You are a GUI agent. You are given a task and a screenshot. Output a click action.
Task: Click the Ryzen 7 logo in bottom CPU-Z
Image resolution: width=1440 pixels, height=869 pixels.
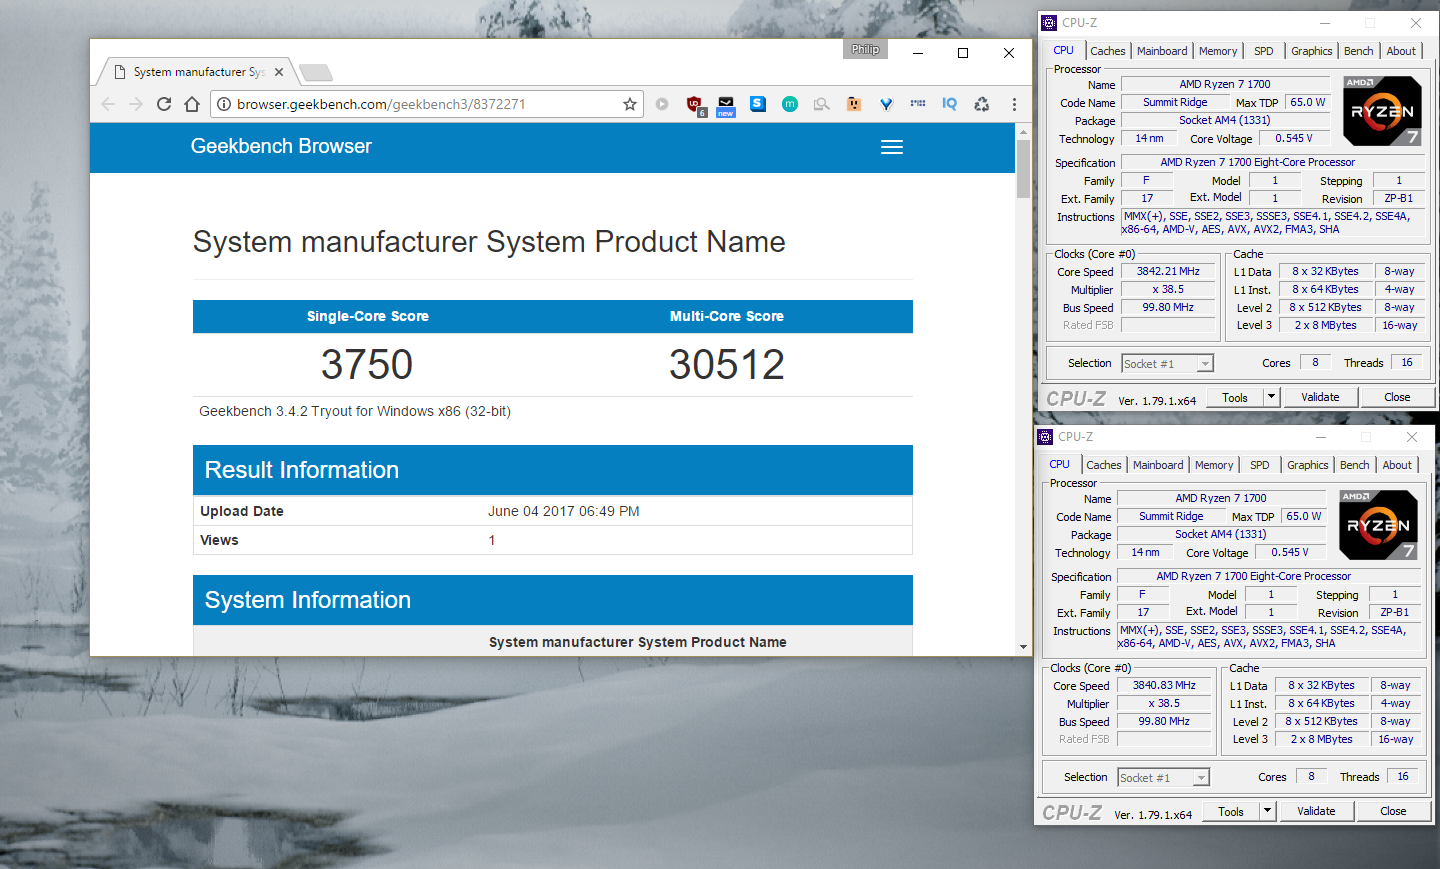click(x=1378, y=525)
